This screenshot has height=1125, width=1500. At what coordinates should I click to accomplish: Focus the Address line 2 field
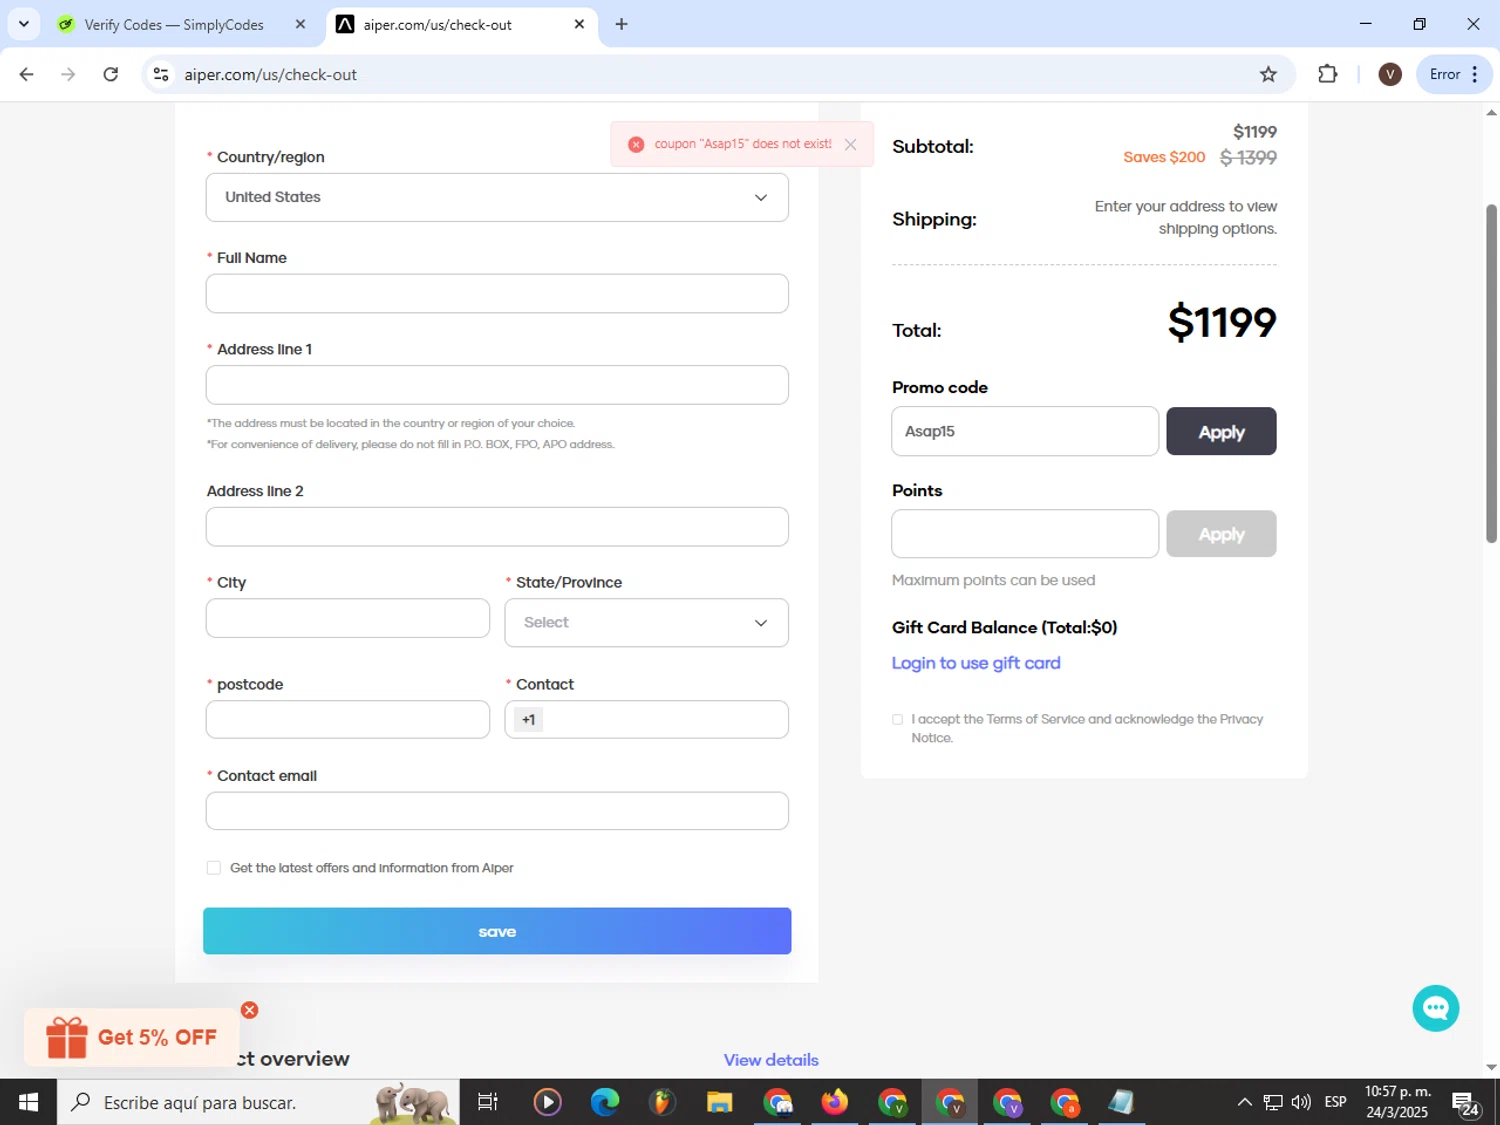497,527
